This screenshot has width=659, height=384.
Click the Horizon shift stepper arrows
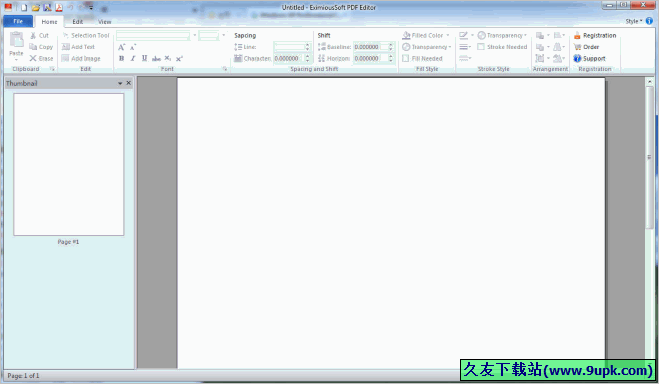[x=391, y=58]
